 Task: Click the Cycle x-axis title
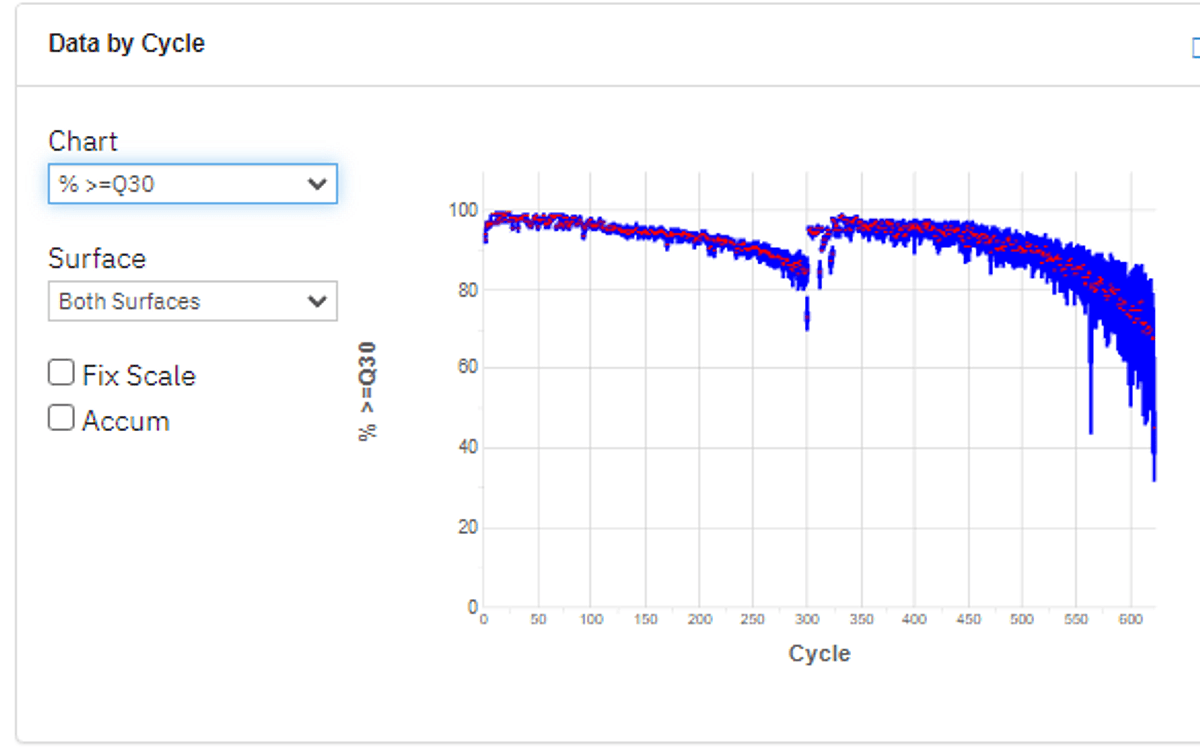[819, 654]
